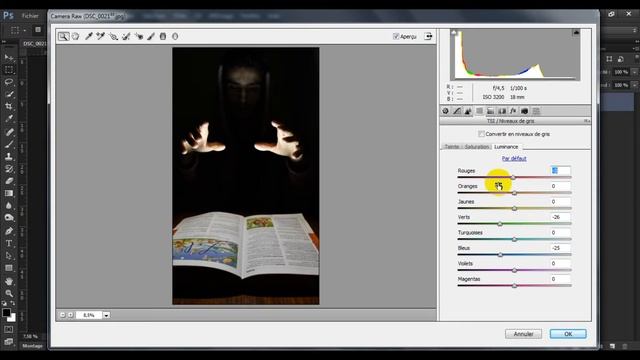Click the Rouges value input field
Viewport: 640px width, 360px height.
(x=560, y=171)
